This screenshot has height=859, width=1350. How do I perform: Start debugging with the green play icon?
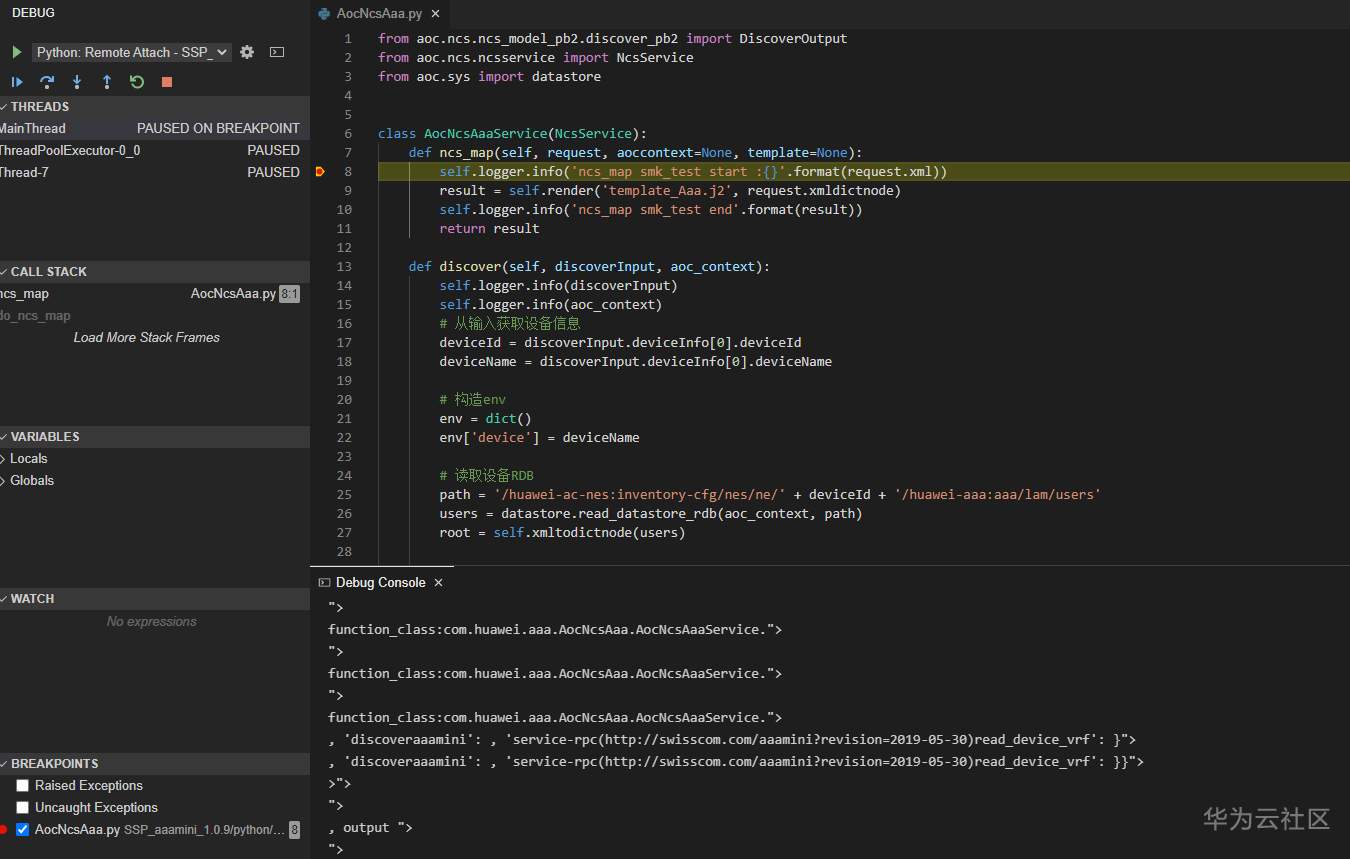[x=17, y=52]
